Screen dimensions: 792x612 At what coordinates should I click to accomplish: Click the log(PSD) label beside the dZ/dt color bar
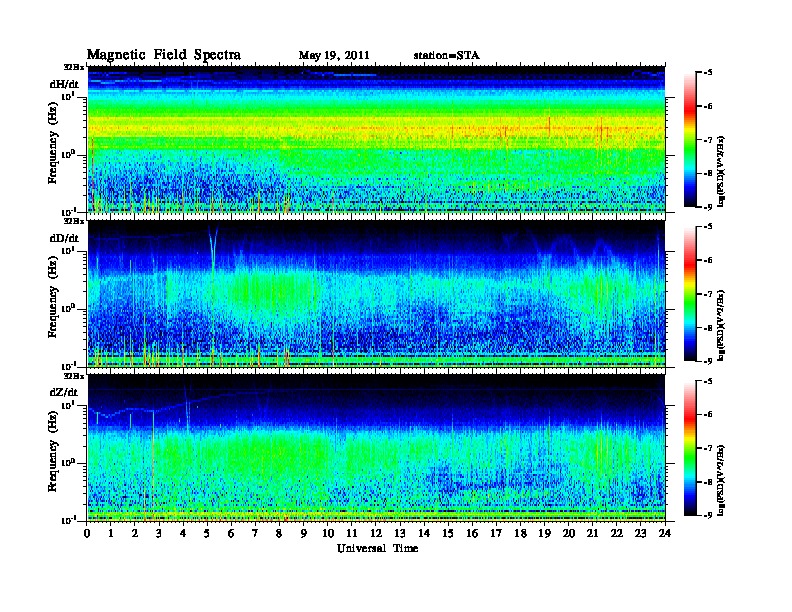[721, 479]
